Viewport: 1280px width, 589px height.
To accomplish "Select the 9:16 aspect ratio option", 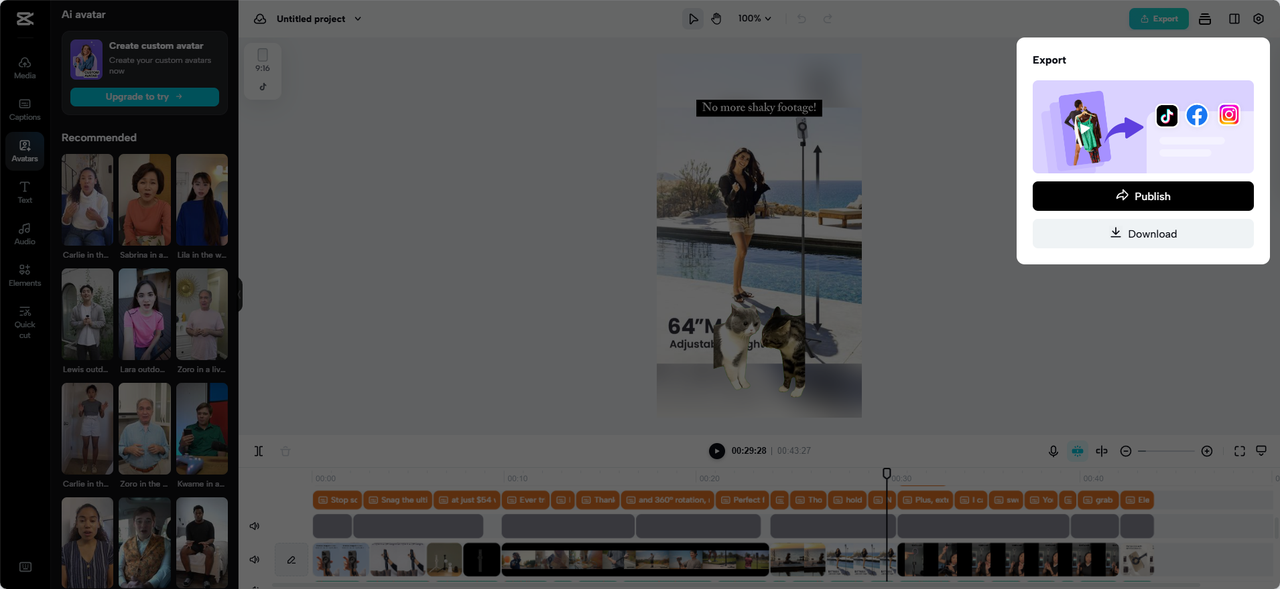I will [x=262, y=60].
